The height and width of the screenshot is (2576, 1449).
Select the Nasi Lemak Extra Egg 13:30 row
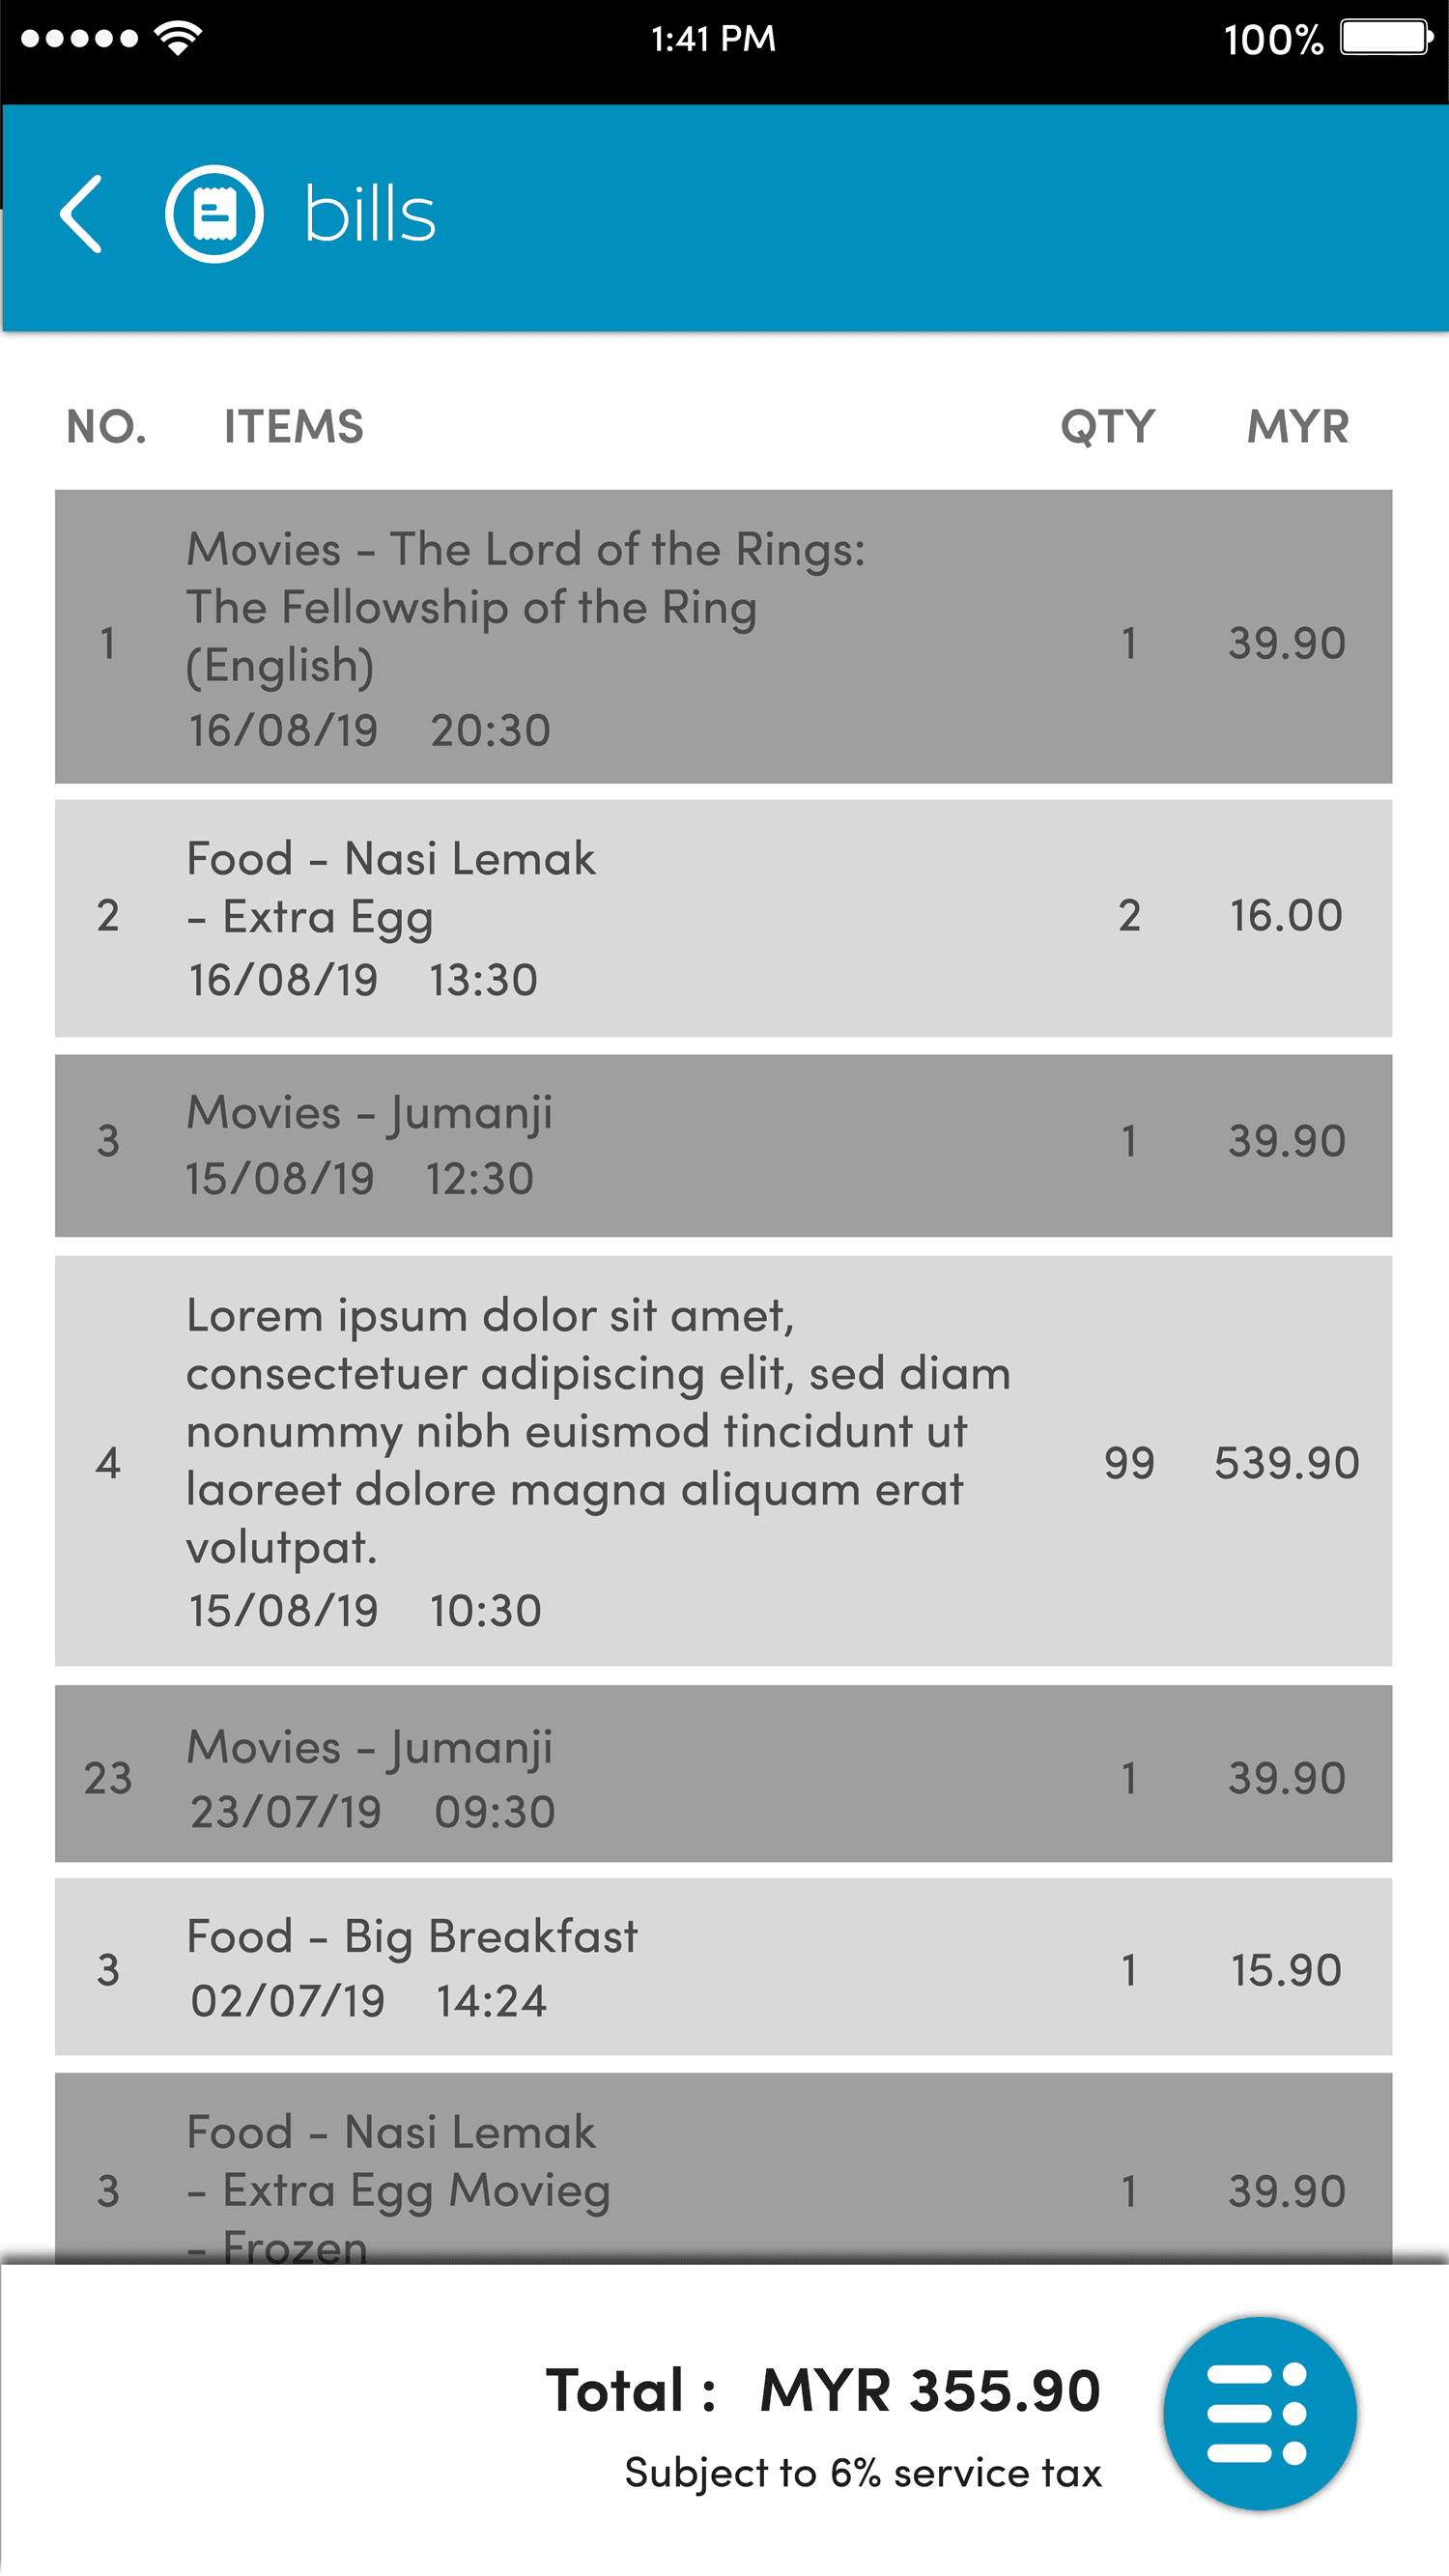[723, 917]
